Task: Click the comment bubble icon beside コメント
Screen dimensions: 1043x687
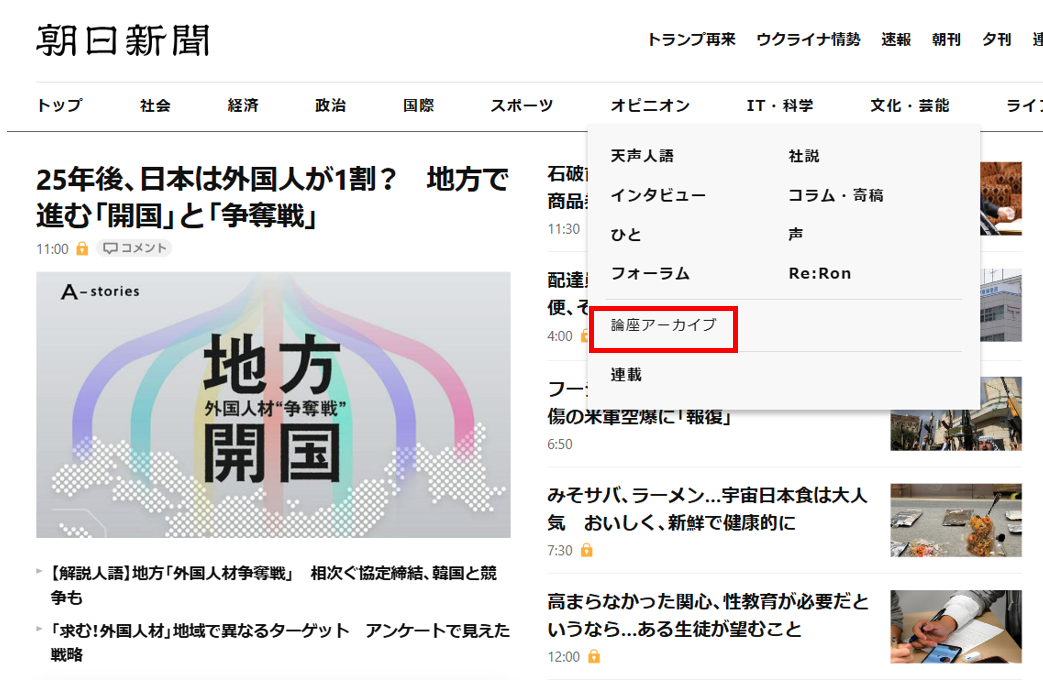Action: tap(110, 248)
